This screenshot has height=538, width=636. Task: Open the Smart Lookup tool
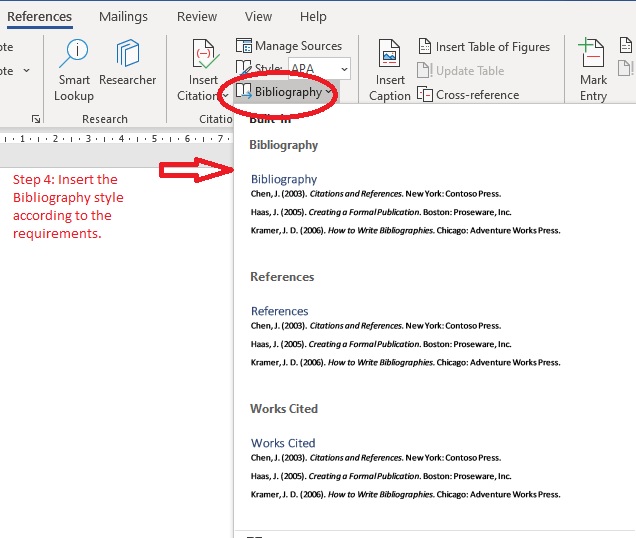coord(74,70)
